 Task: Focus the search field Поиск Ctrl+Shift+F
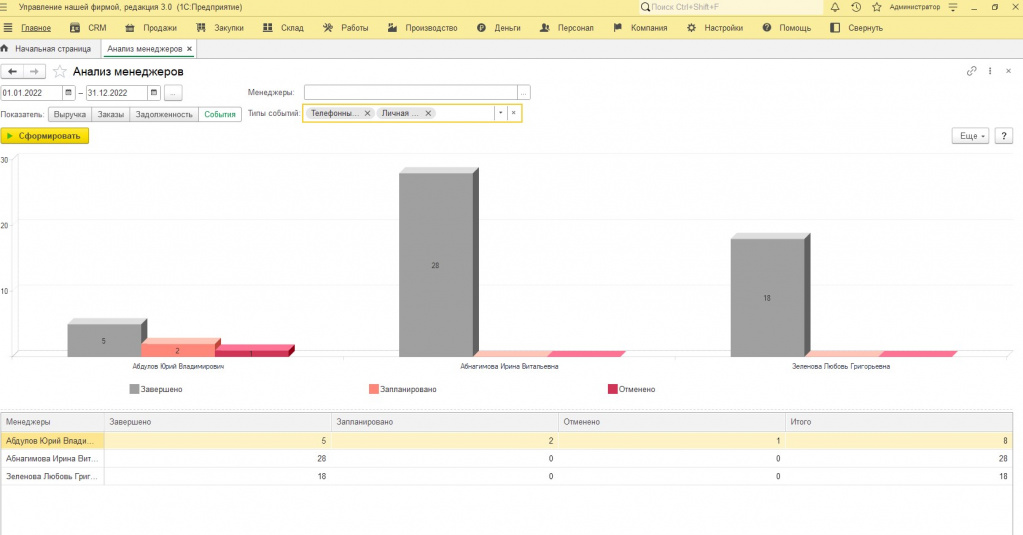[731, 7]
